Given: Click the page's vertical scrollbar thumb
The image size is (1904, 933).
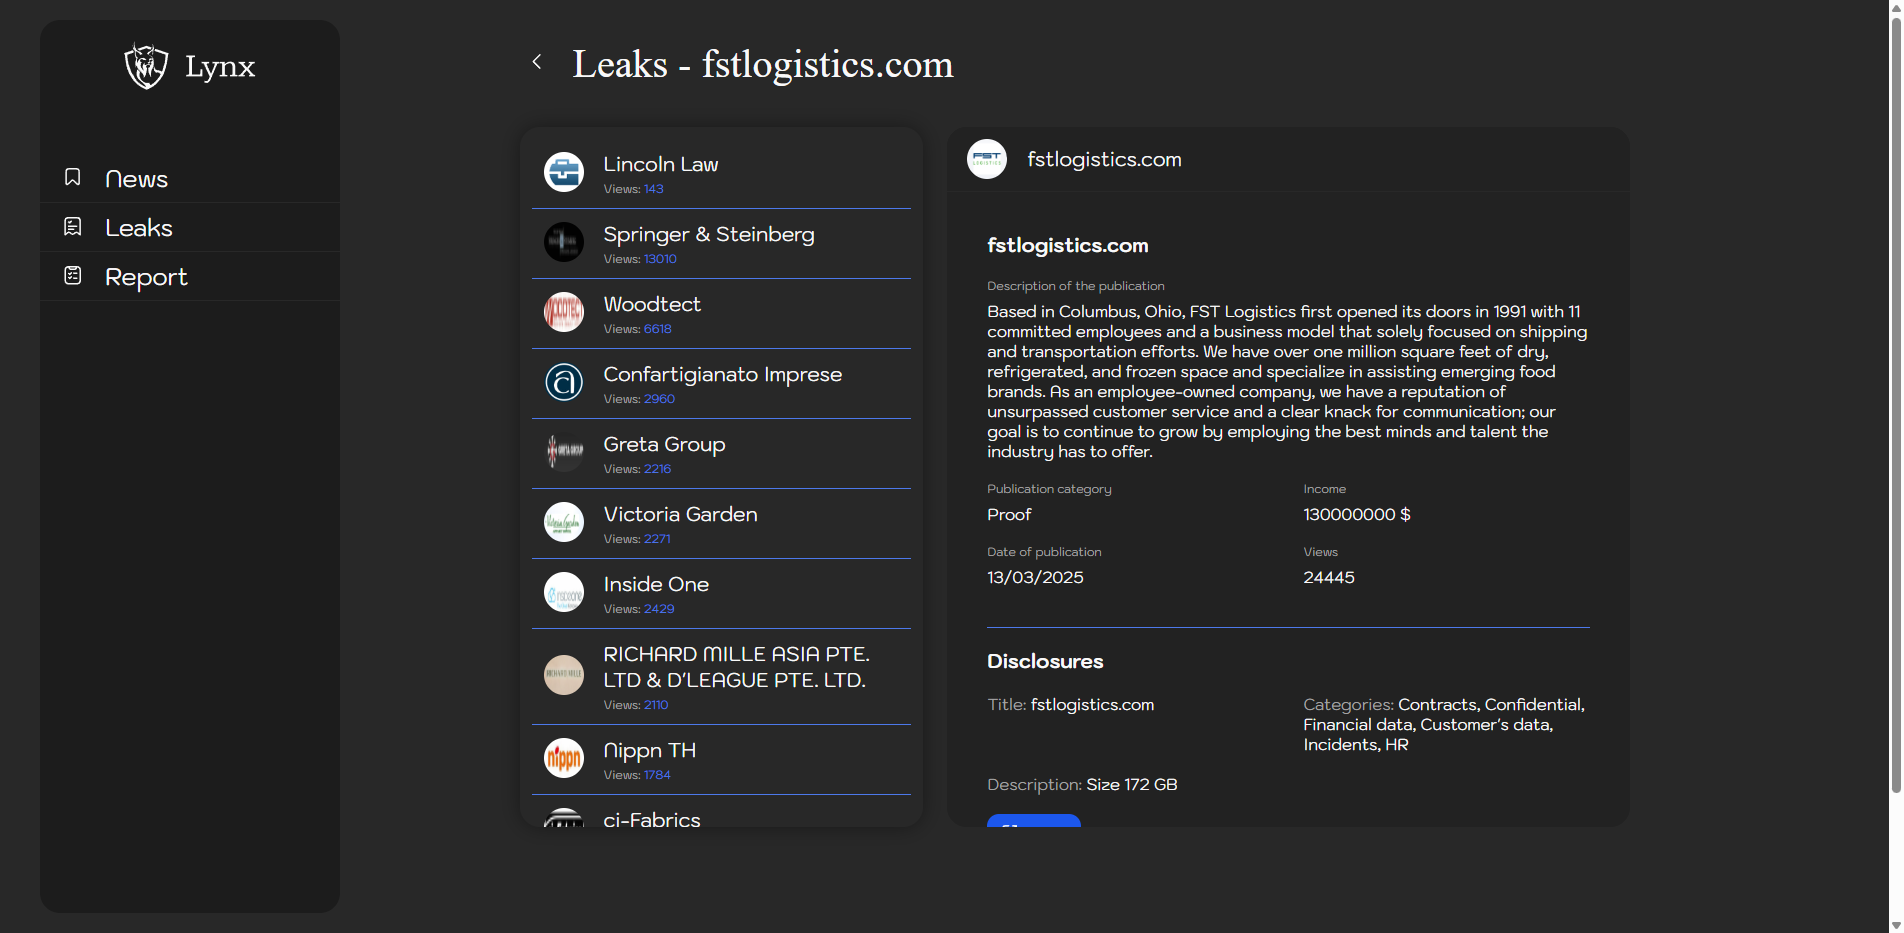Looking at the screenshot, I should tap(1895, 400).
